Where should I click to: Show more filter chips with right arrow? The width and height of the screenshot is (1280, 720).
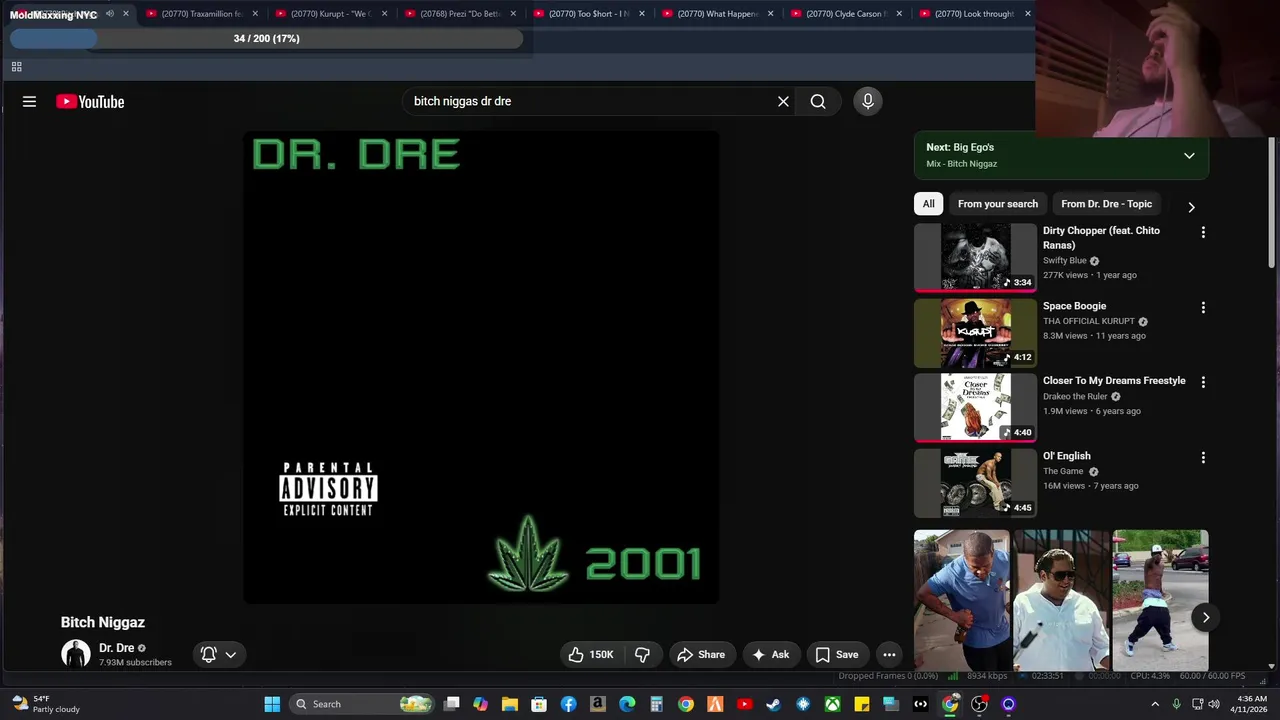coord(1191,206)
